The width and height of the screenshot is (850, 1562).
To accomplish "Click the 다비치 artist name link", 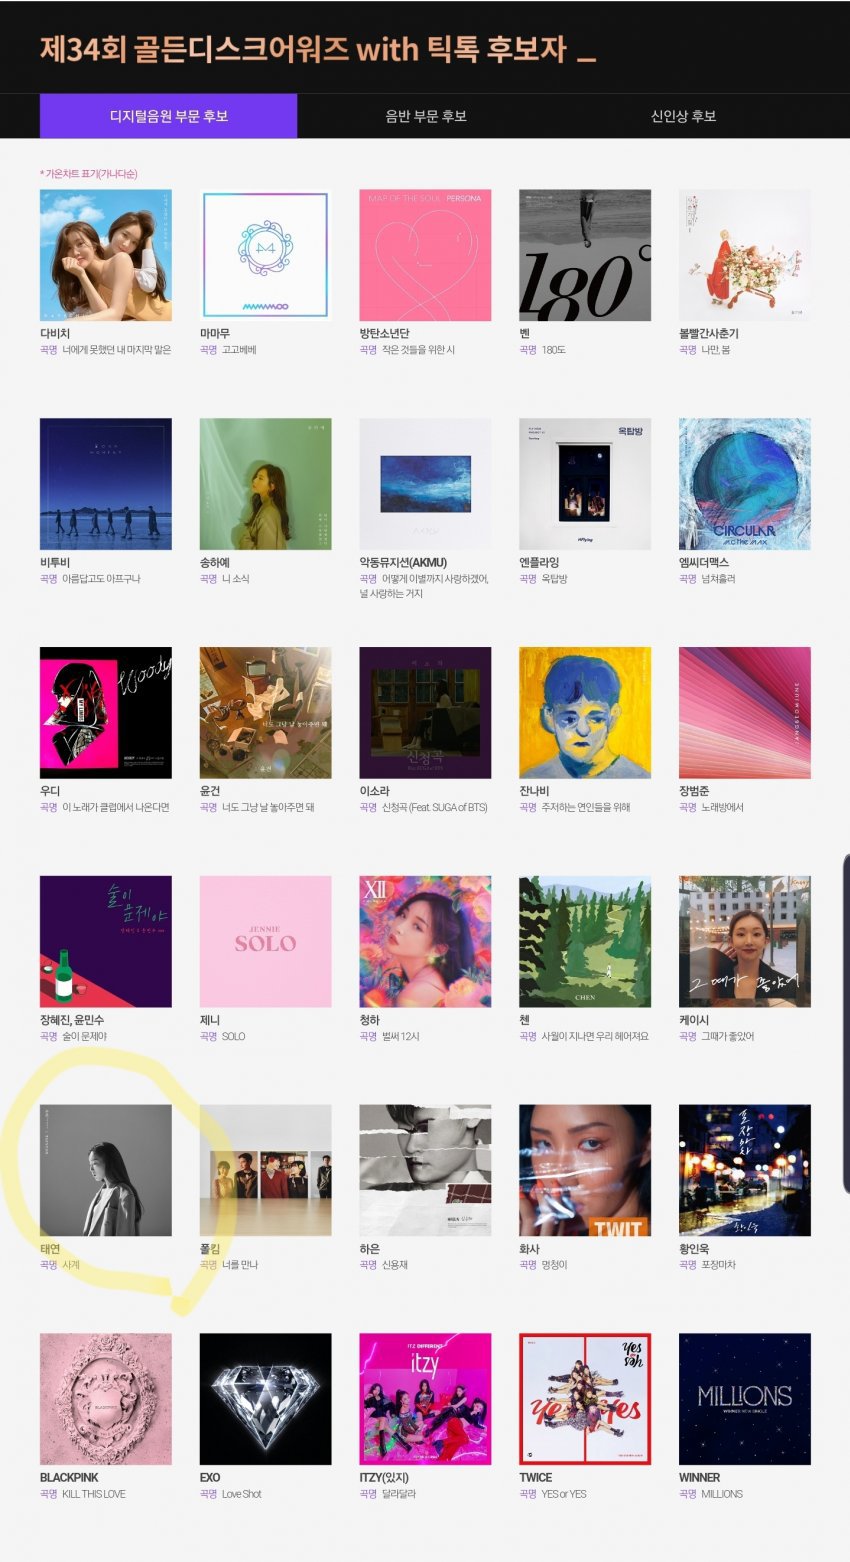I will (56, 333).
